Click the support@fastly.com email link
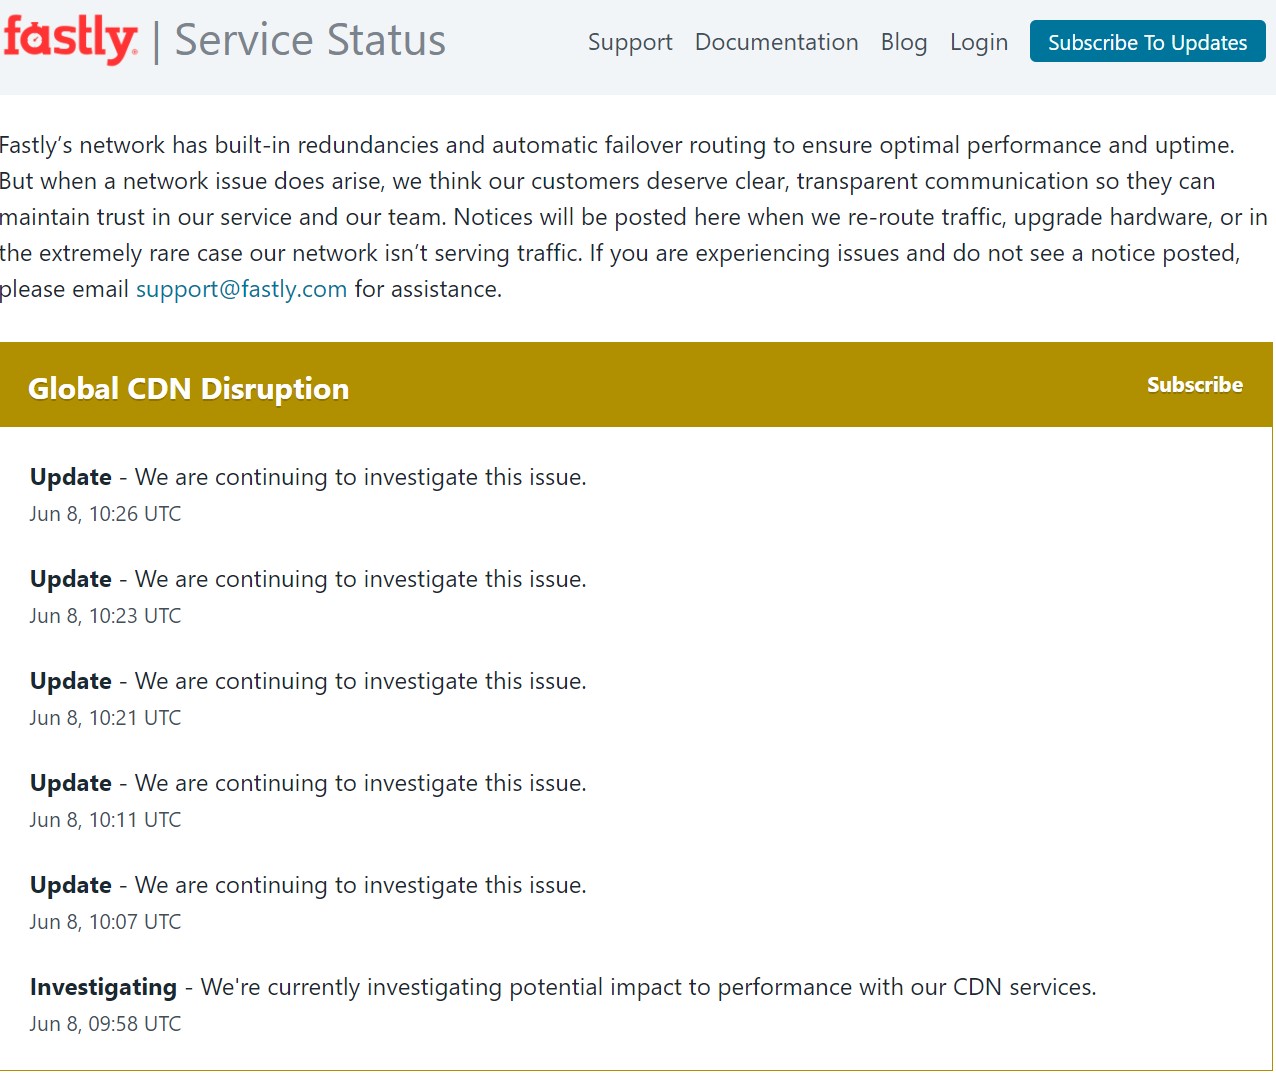Viewport: 1276px width, 1075px height. 241,289
